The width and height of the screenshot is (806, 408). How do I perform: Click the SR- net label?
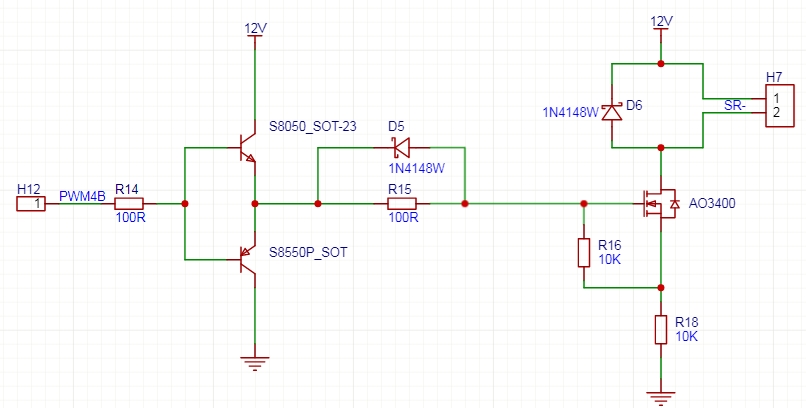pos(735,105)
